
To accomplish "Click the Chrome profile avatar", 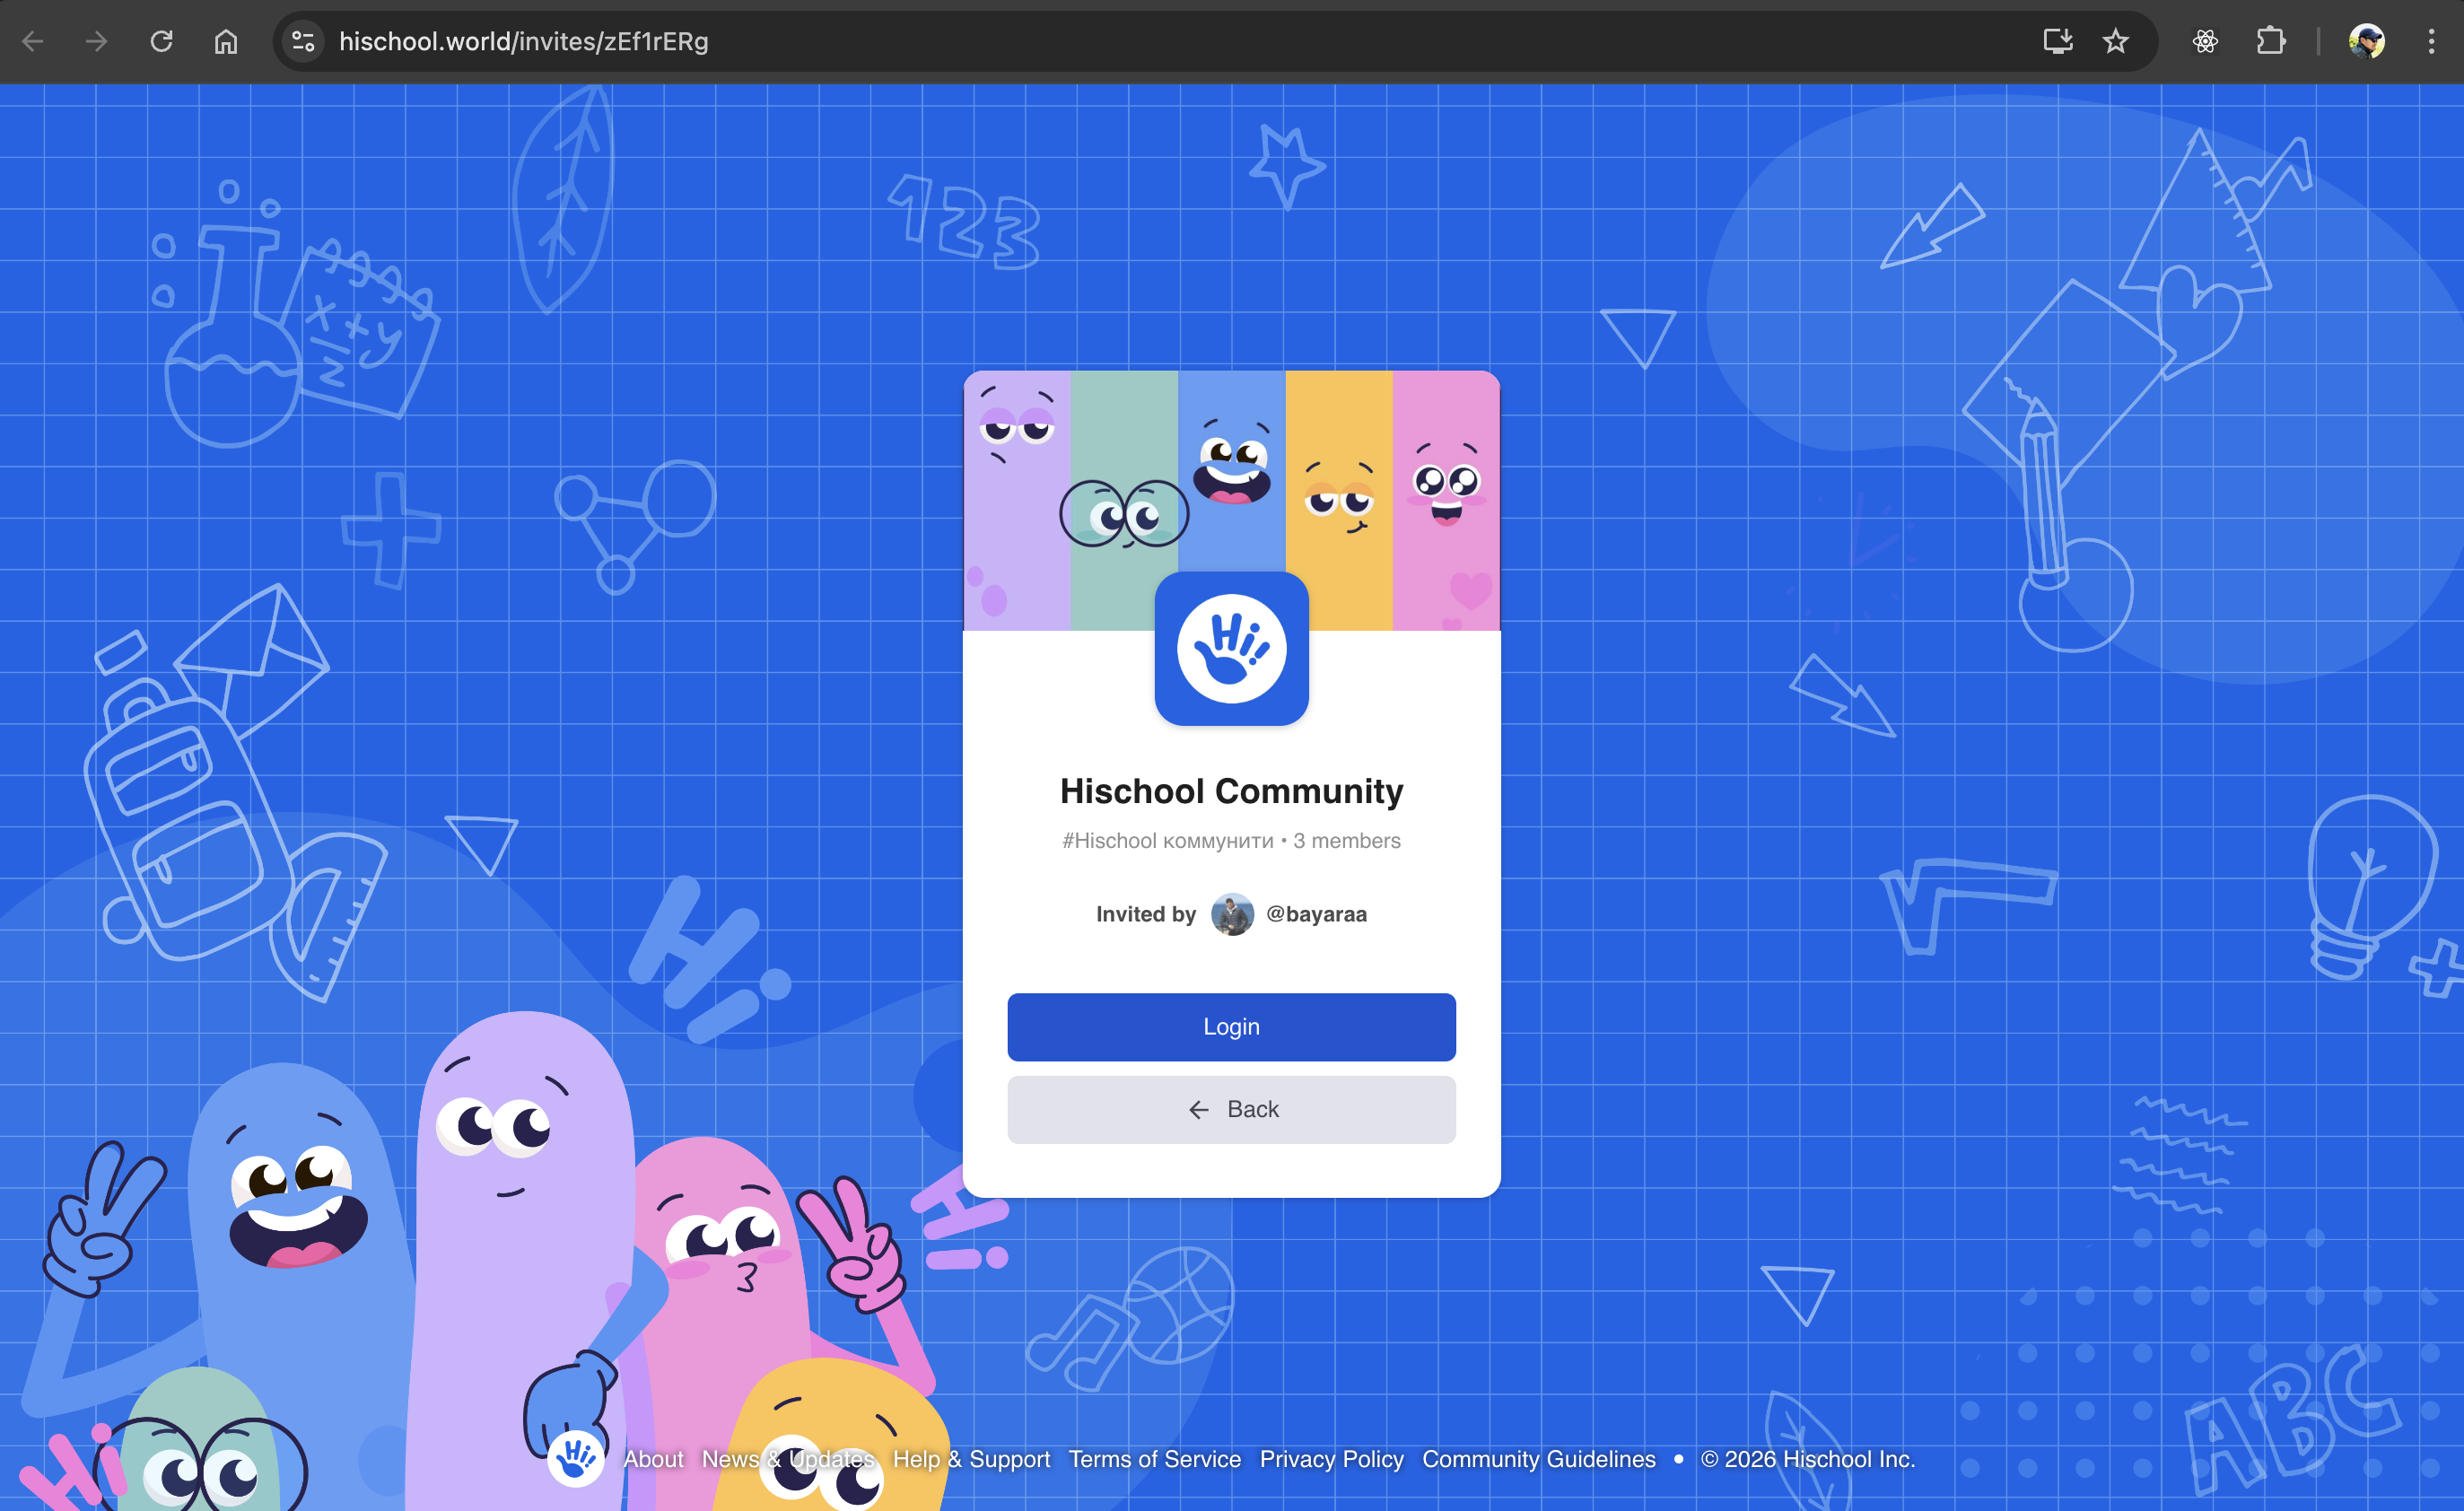I will (x=2366, y=41).
